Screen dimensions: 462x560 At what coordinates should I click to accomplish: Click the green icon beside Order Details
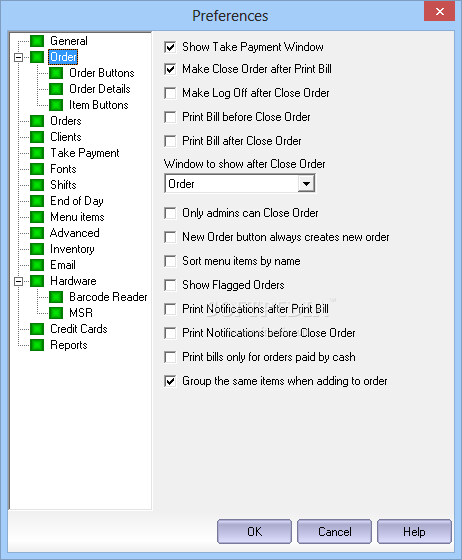click(56, 89)
